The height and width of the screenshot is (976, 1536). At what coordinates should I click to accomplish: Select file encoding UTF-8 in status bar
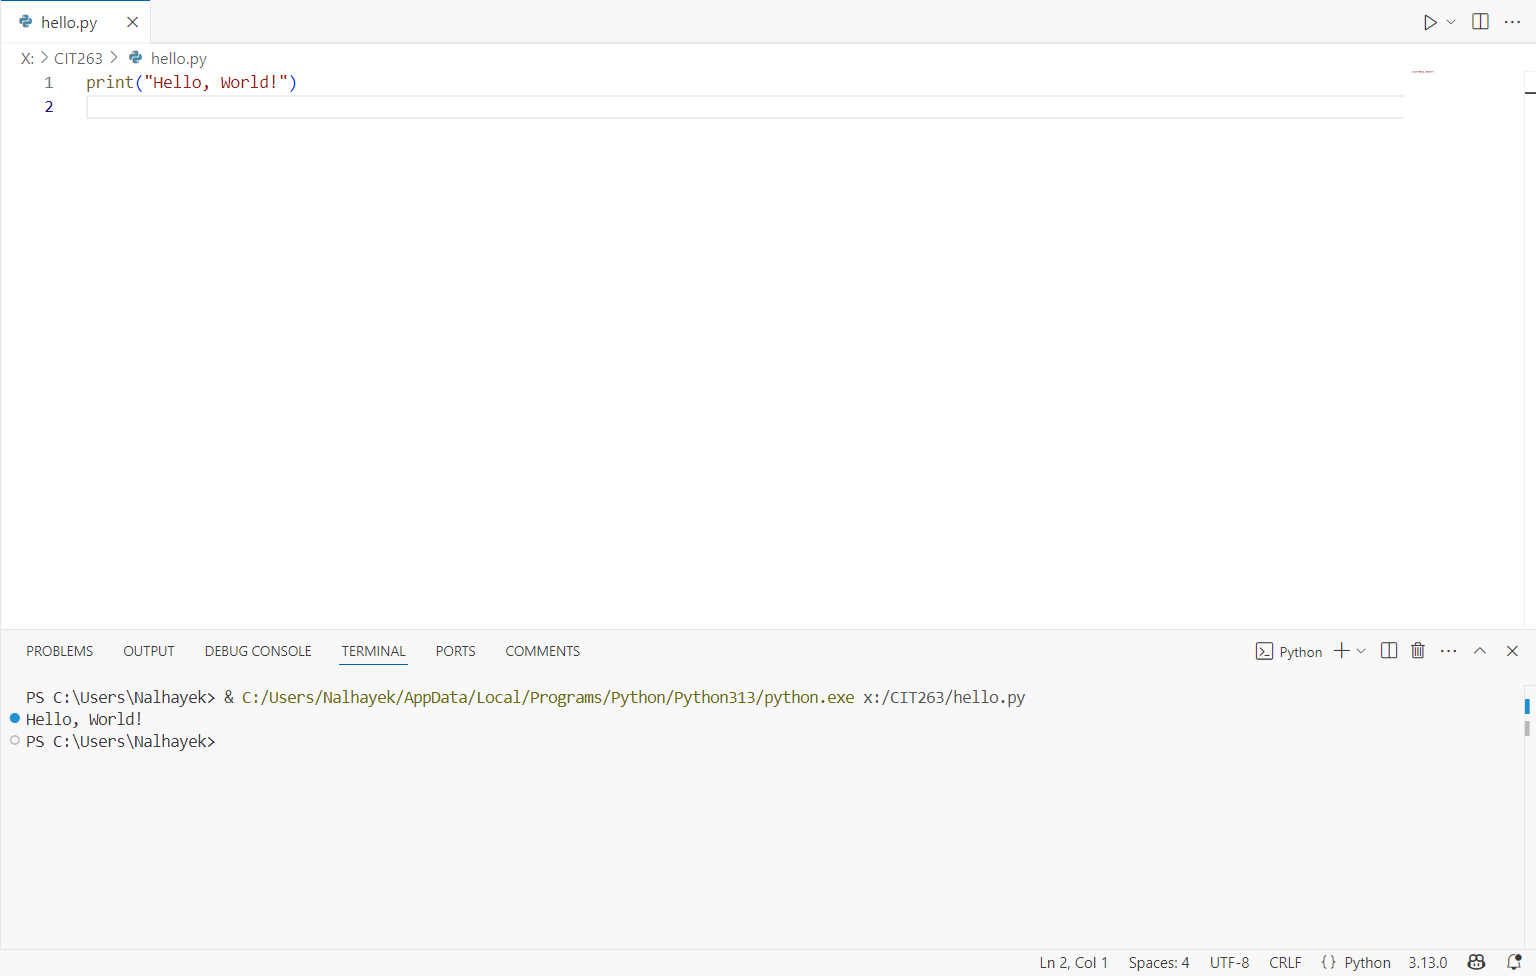[1229, 962]
